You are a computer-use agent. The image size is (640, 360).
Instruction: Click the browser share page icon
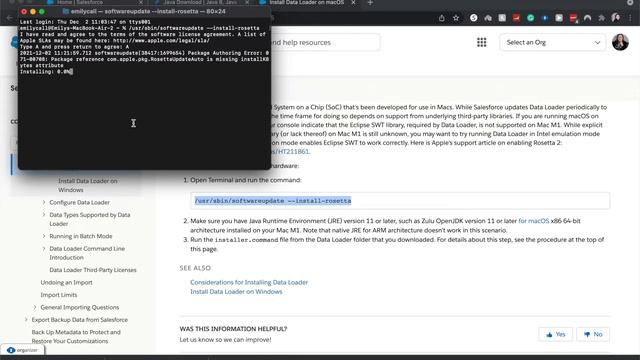442,18
